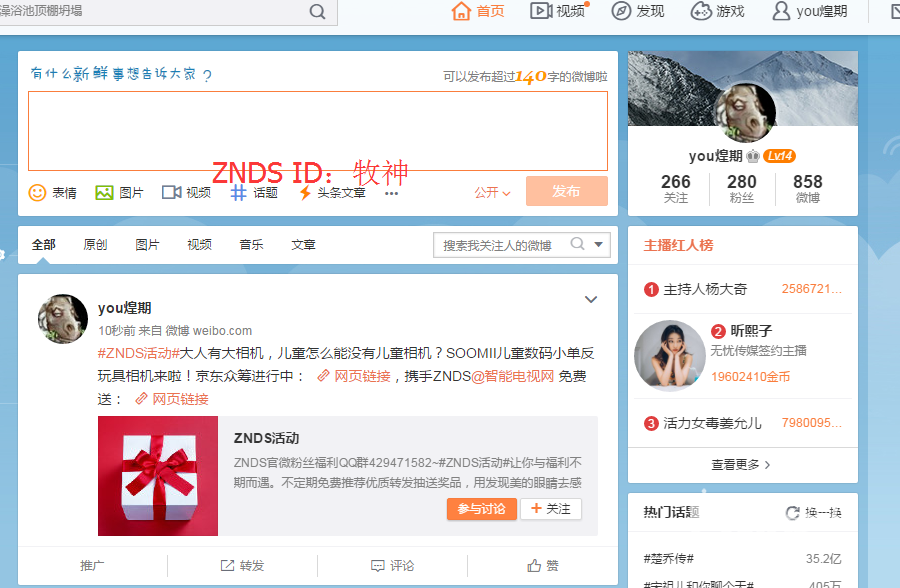Open the dropdown beside 搜索我关注的人的微博

tap(597, 243)
